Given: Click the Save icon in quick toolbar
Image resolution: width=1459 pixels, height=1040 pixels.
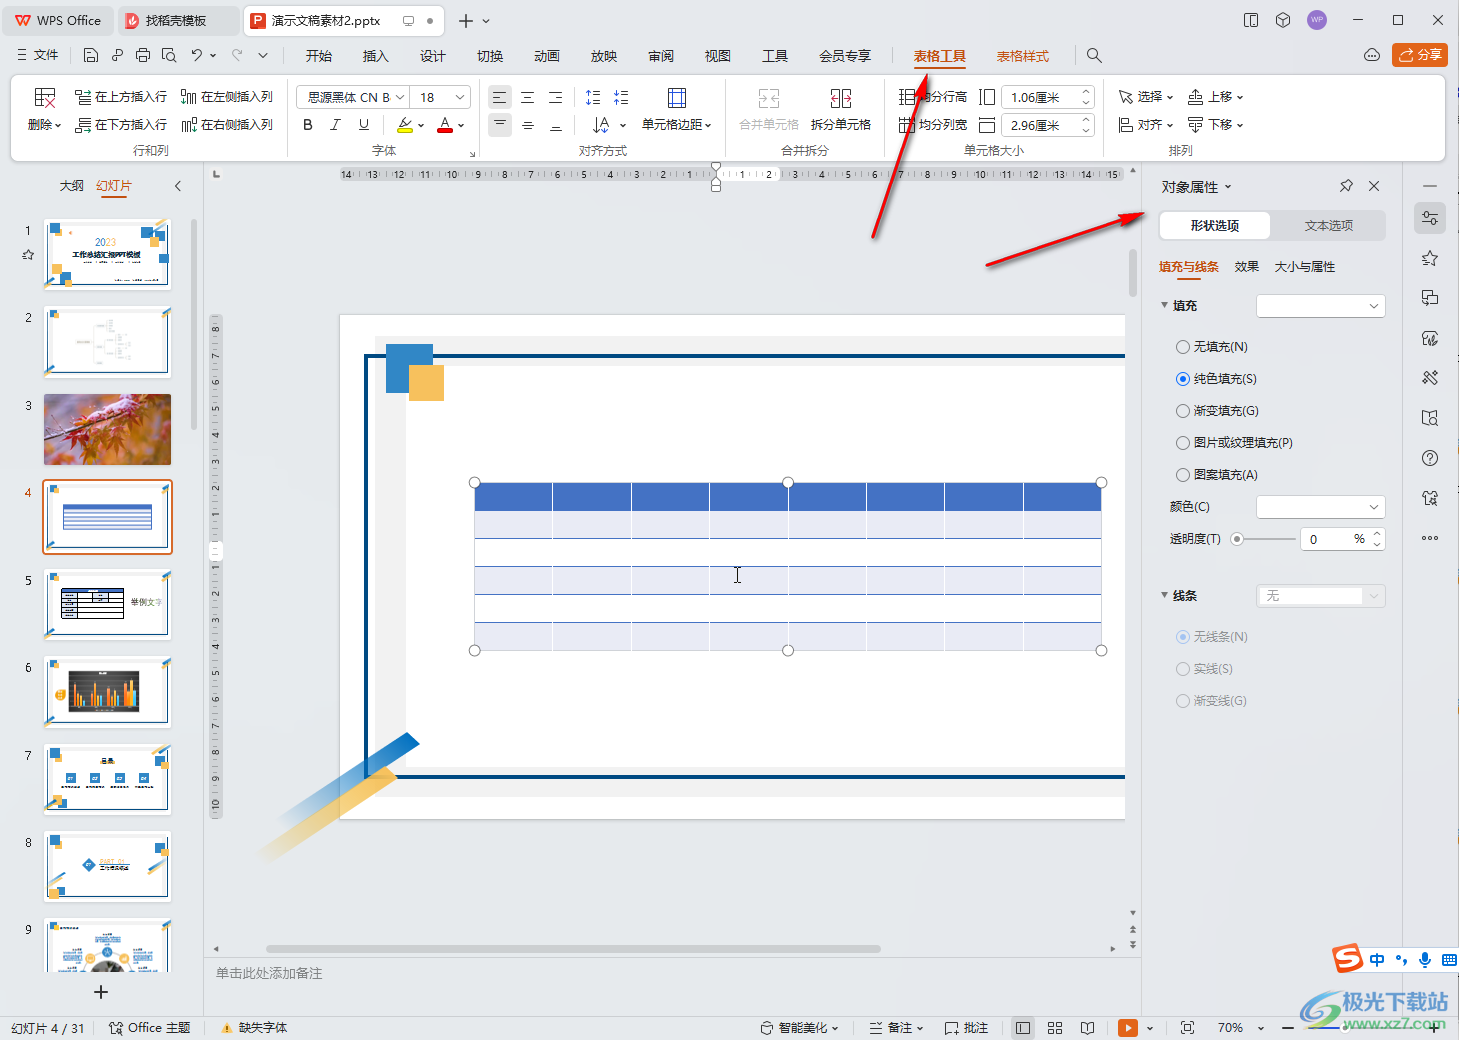Looking at the screenshot, I should 91,56.
